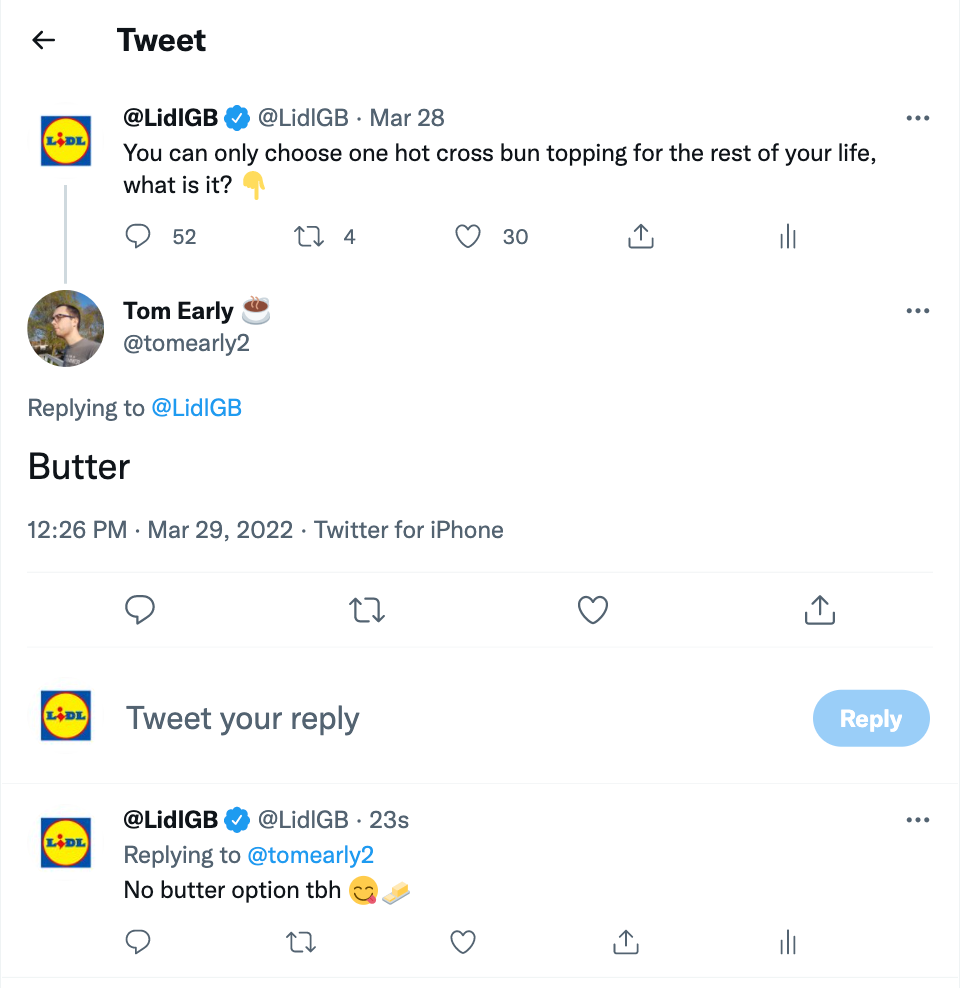Open the @LidlGB link after Replying to

point(197,408)
